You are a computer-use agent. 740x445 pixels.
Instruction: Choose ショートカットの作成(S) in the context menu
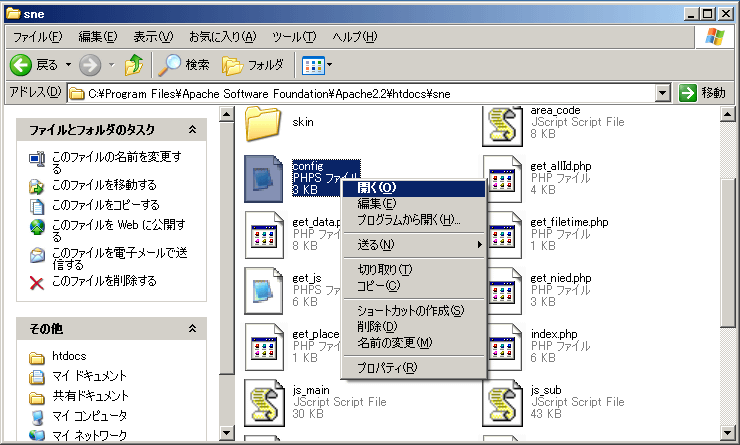click(x=414, y=311)
